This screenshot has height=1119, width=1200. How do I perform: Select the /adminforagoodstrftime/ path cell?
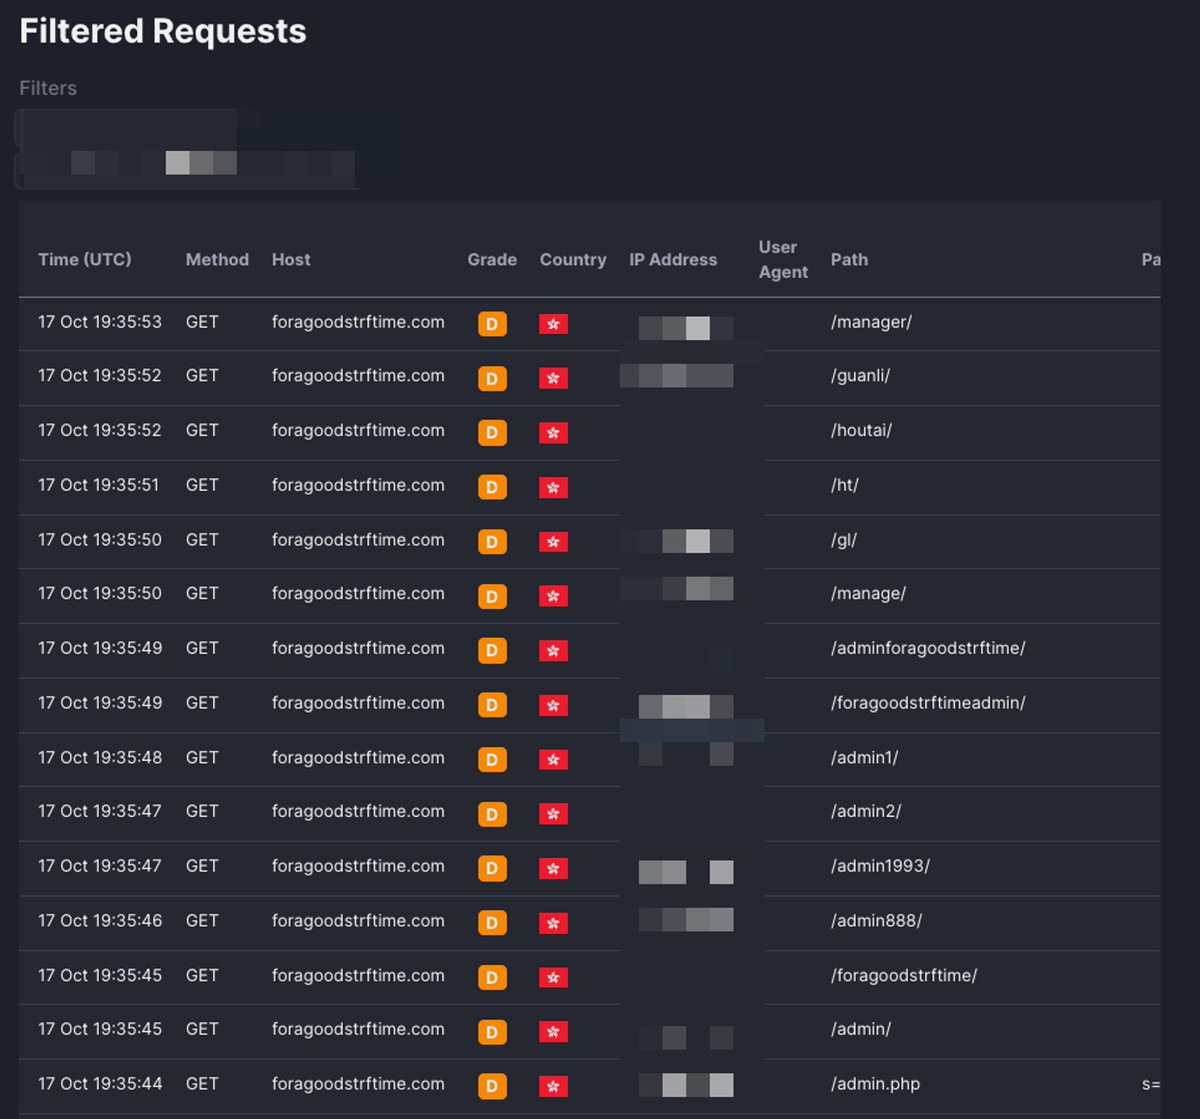pos(928,648)
